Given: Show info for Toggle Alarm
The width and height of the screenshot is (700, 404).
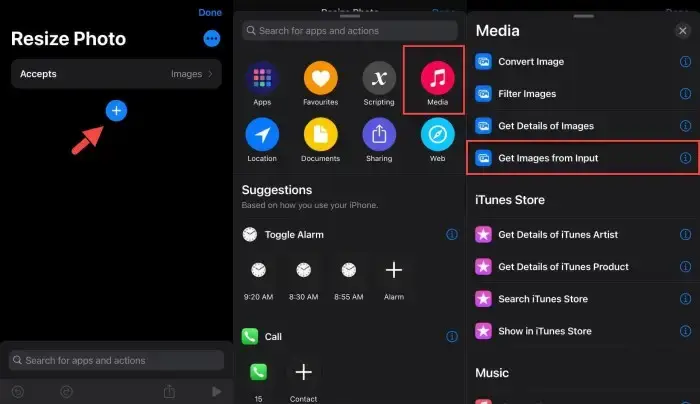Looking at the screenshot, I should coord(452,234).
